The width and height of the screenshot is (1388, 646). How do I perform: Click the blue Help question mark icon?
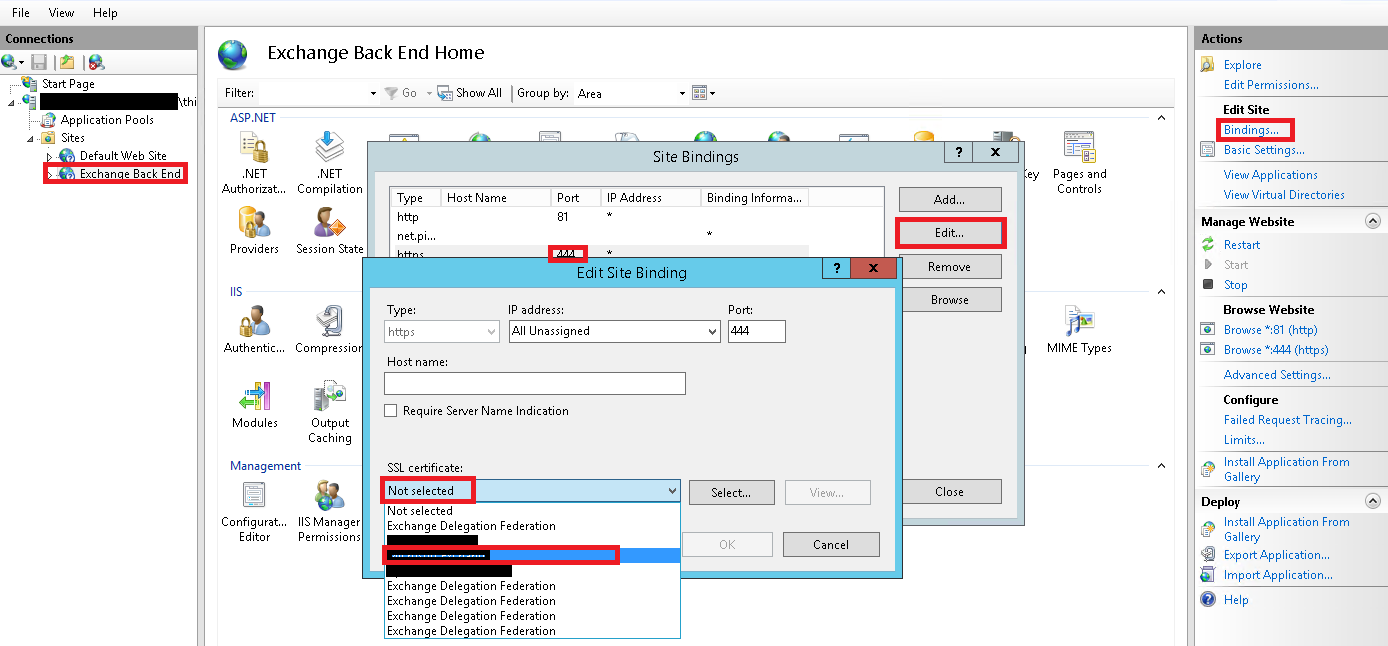1208,600
